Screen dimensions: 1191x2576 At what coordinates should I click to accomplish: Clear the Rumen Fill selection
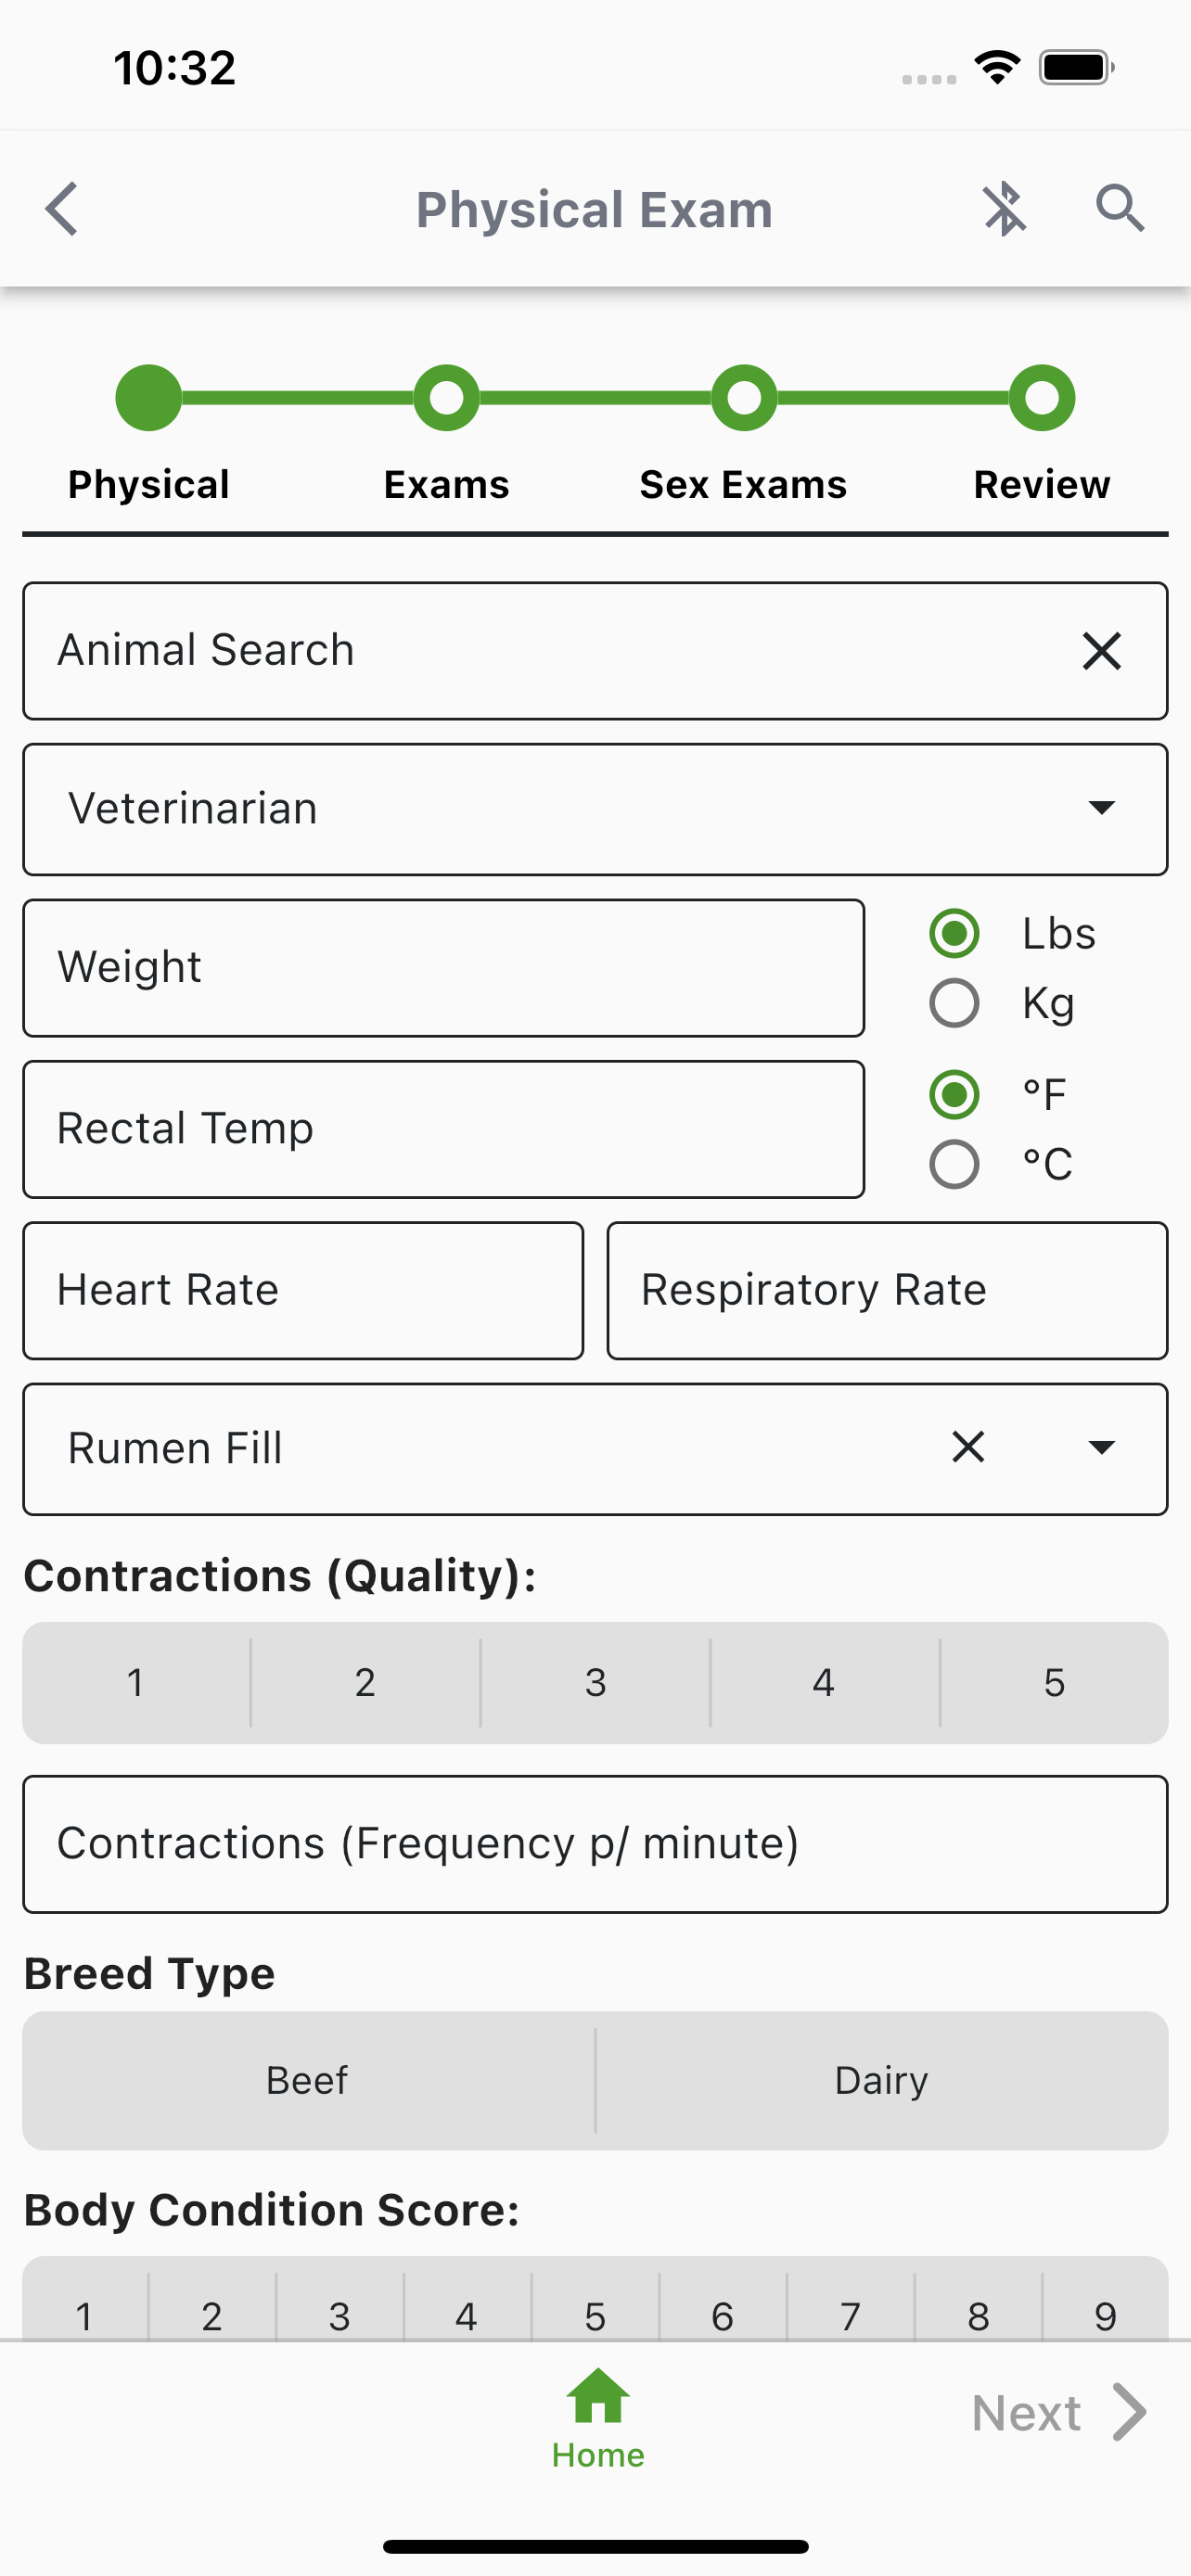coord(968,1447)
